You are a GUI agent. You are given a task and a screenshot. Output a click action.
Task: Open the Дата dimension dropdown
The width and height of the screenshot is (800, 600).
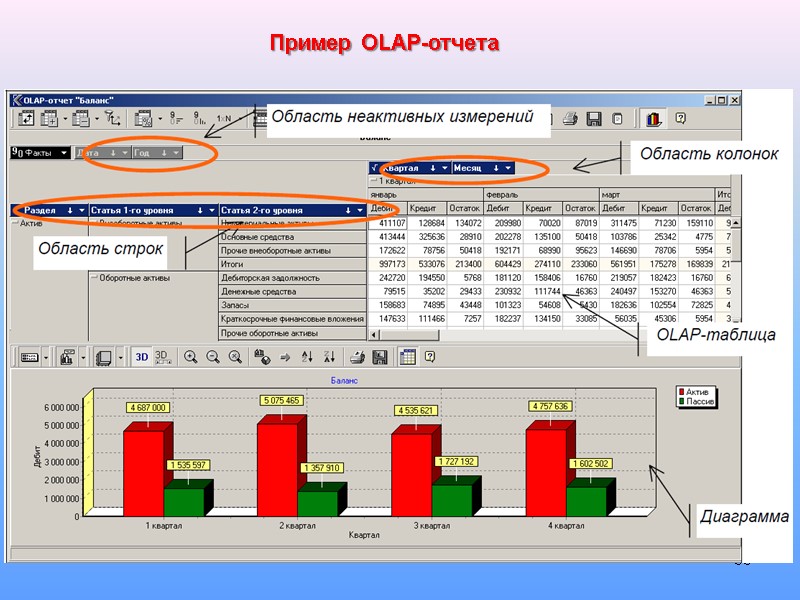click(x=125, y=152)
